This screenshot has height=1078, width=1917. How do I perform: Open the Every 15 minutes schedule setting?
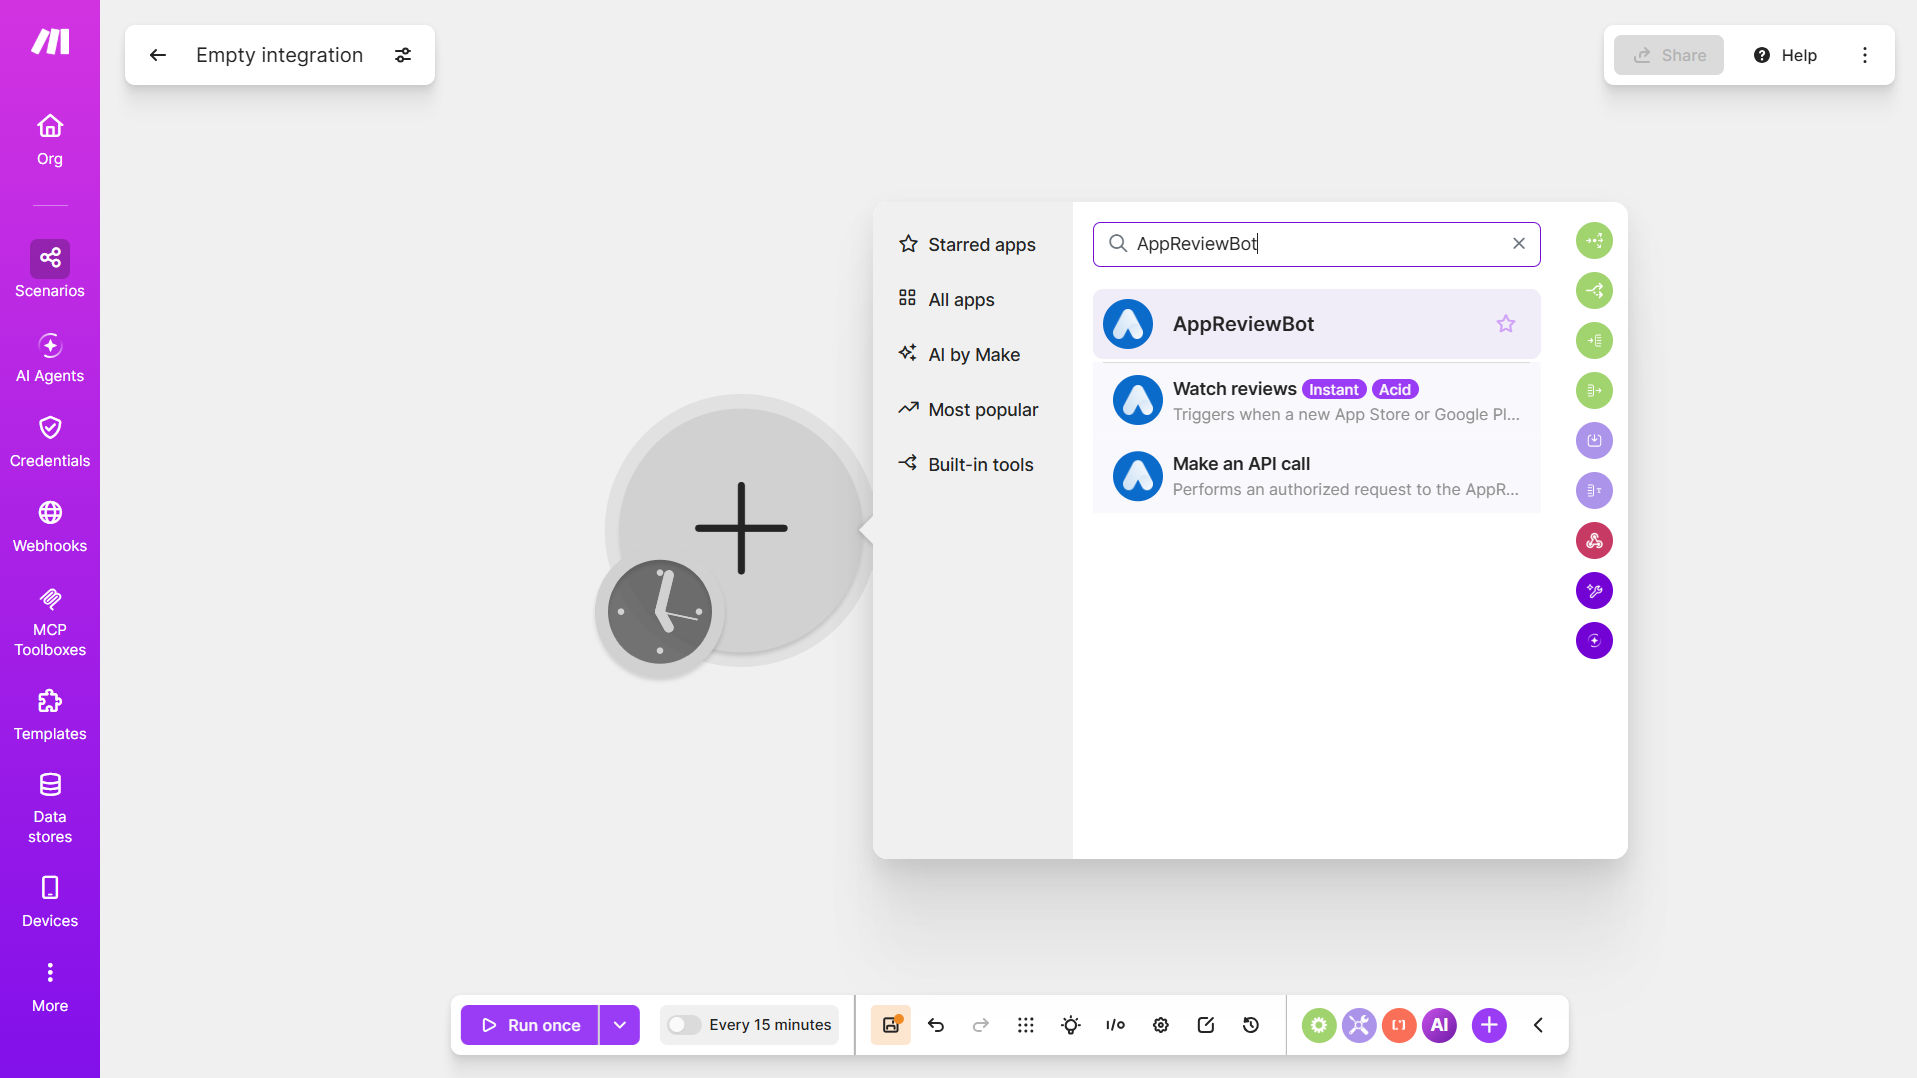click(770, 1025)
